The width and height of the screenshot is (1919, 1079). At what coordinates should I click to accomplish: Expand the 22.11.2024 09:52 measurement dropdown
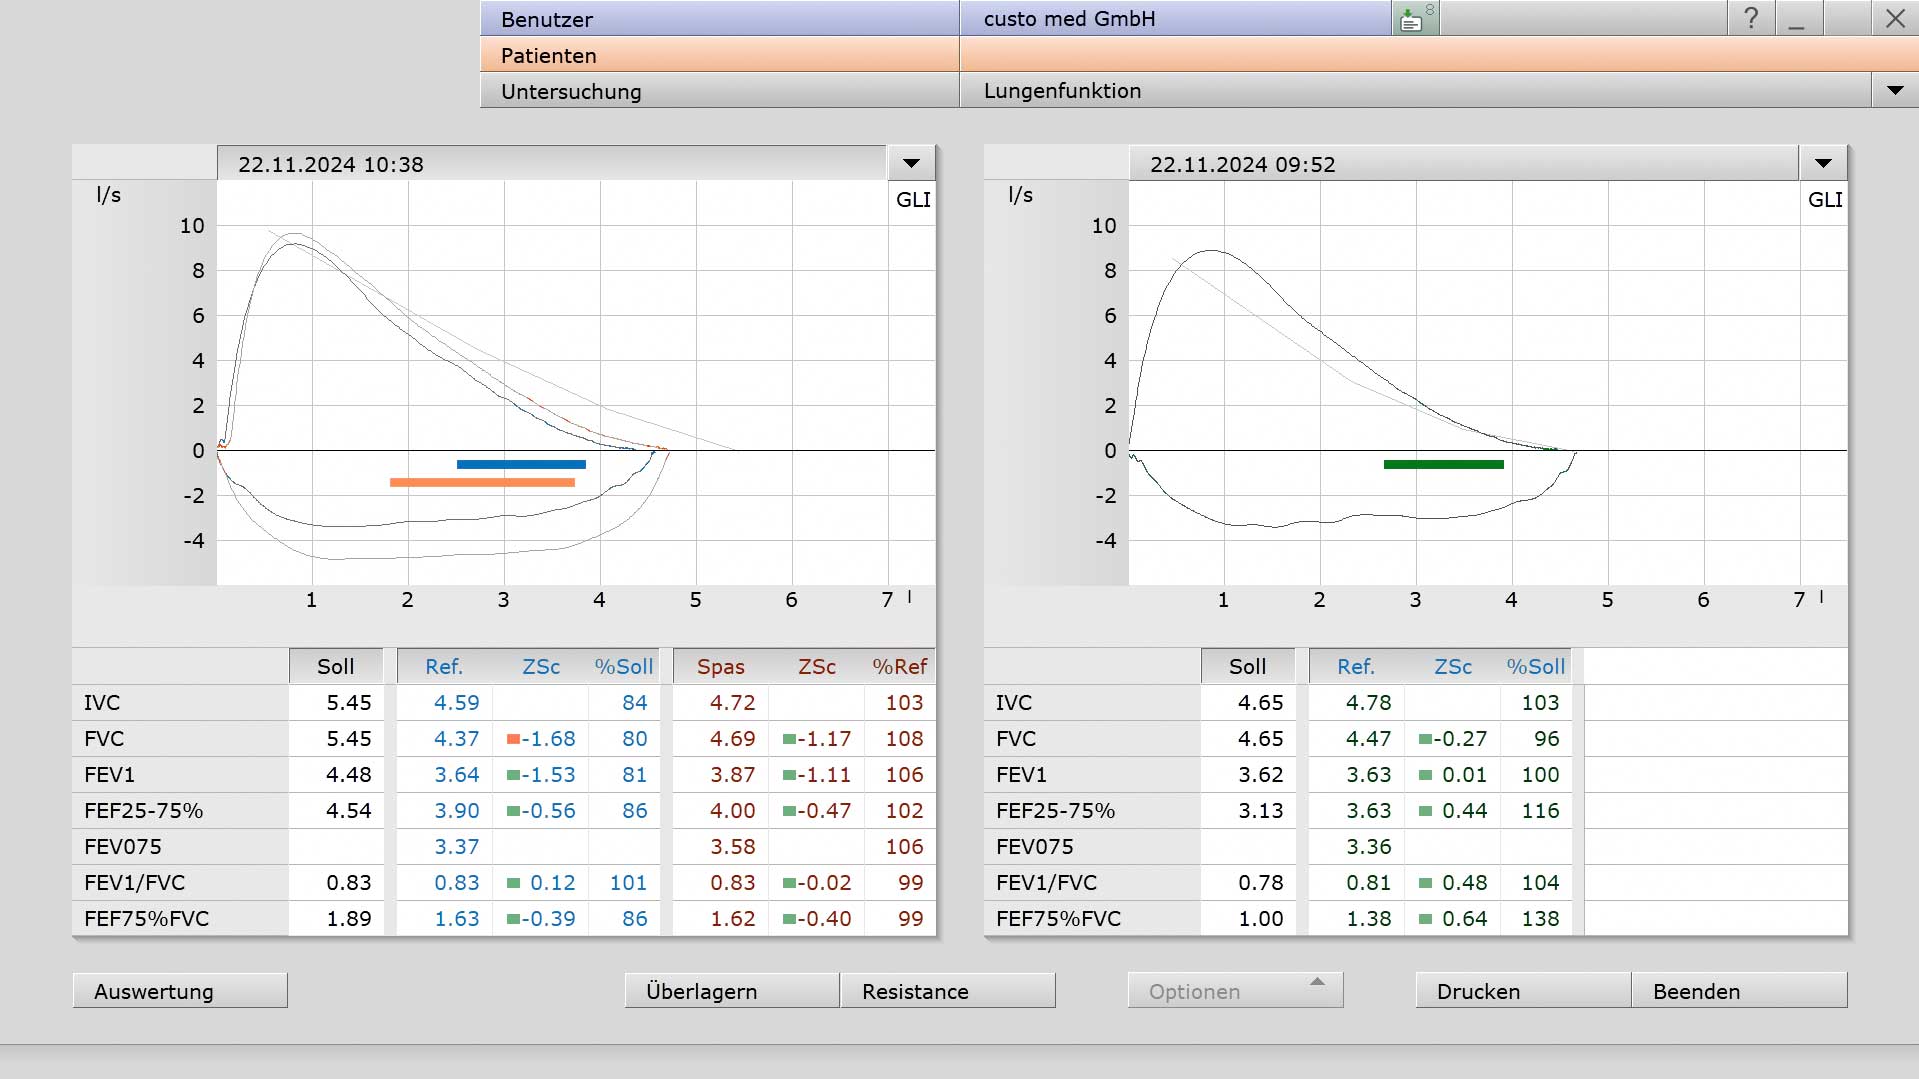click(1823, 163)
